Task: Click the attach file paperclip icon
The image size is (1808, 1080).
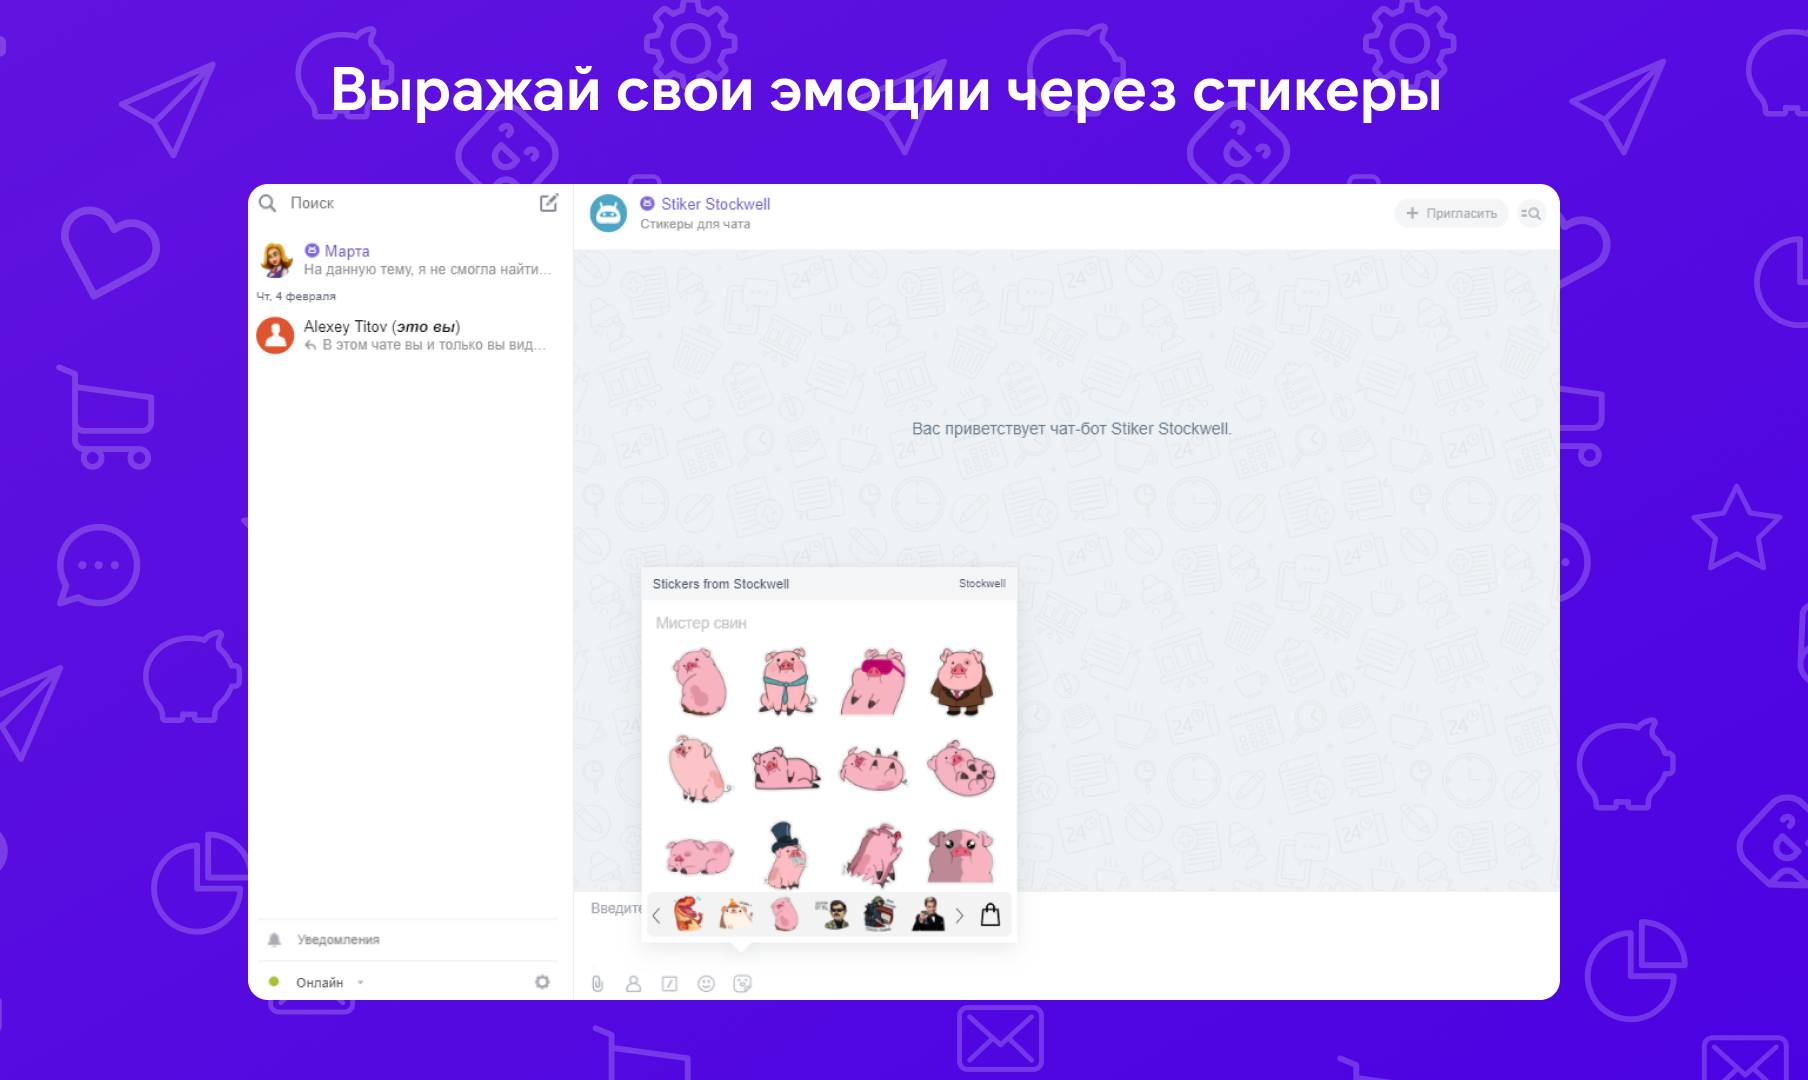Action: (x=598, y=984)
